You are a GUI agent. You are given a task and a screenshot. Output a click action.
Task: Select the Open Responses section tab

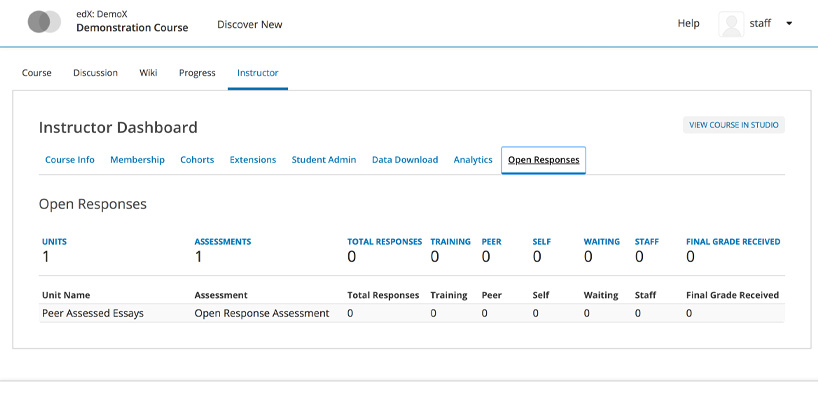pyautogui.click(x=544, y=160)
